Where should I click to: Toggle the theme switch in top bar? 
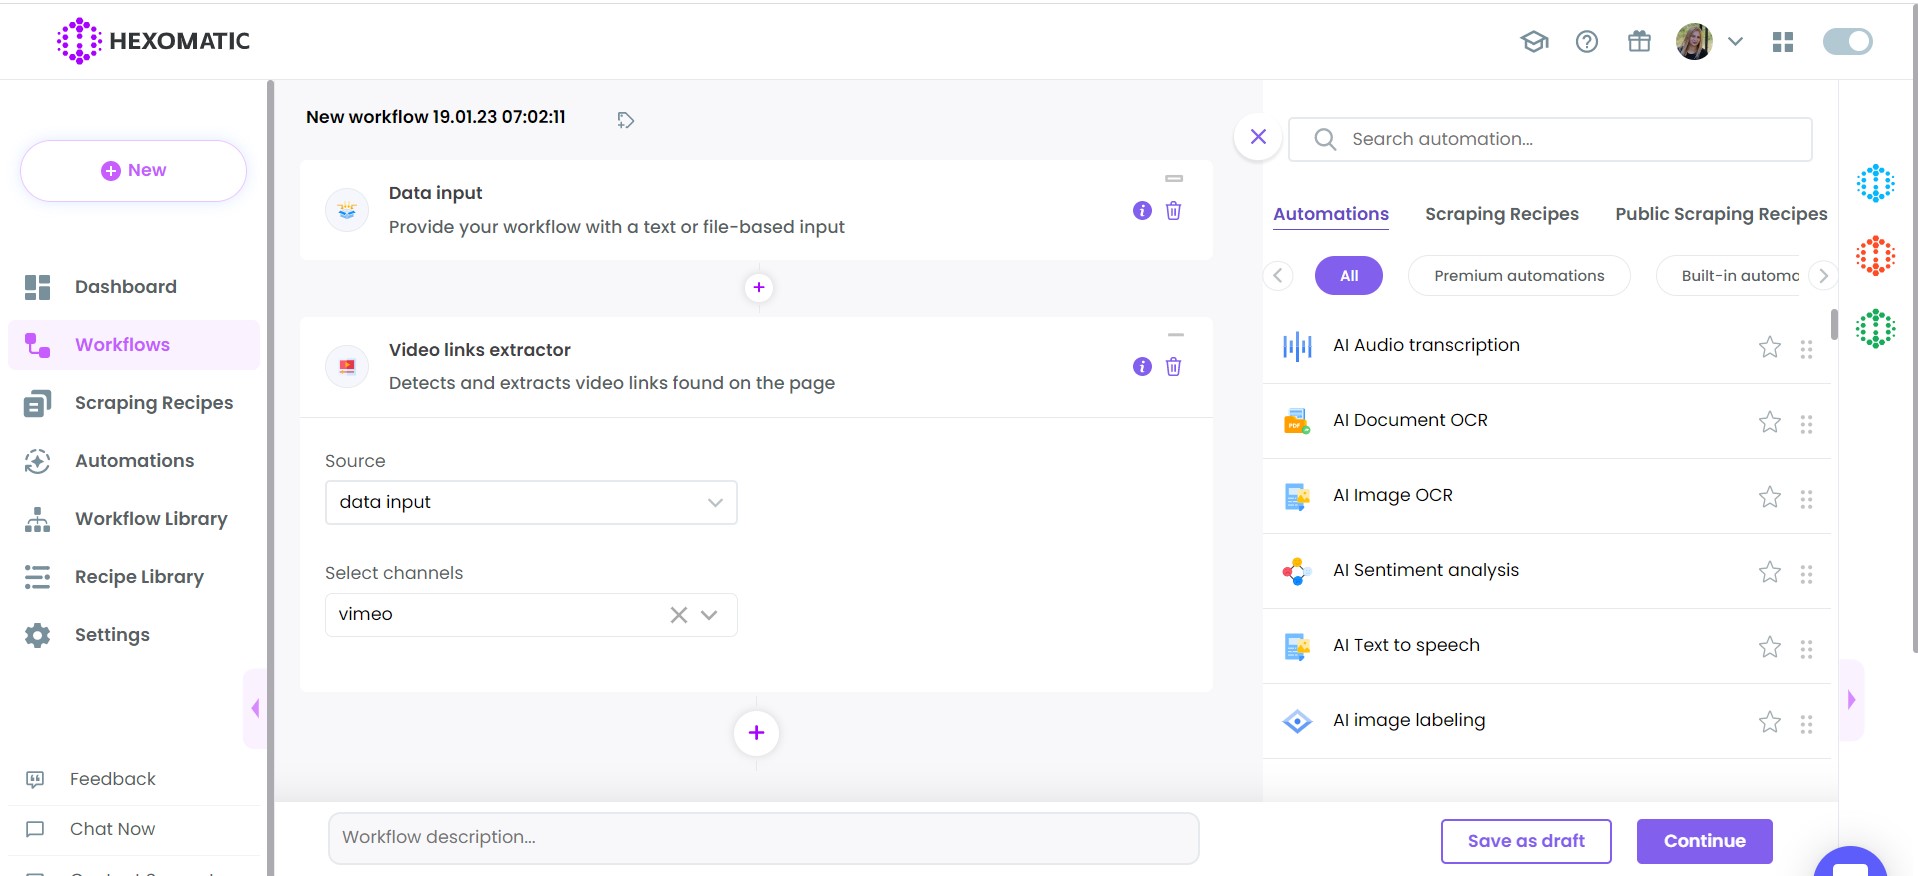(1847, 41)
